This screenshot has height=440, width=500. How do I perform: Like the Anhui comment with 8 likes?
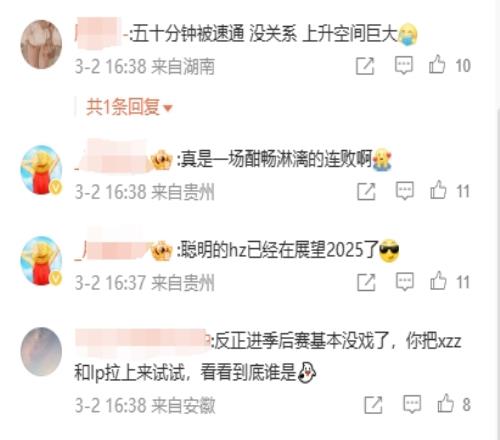446,403
